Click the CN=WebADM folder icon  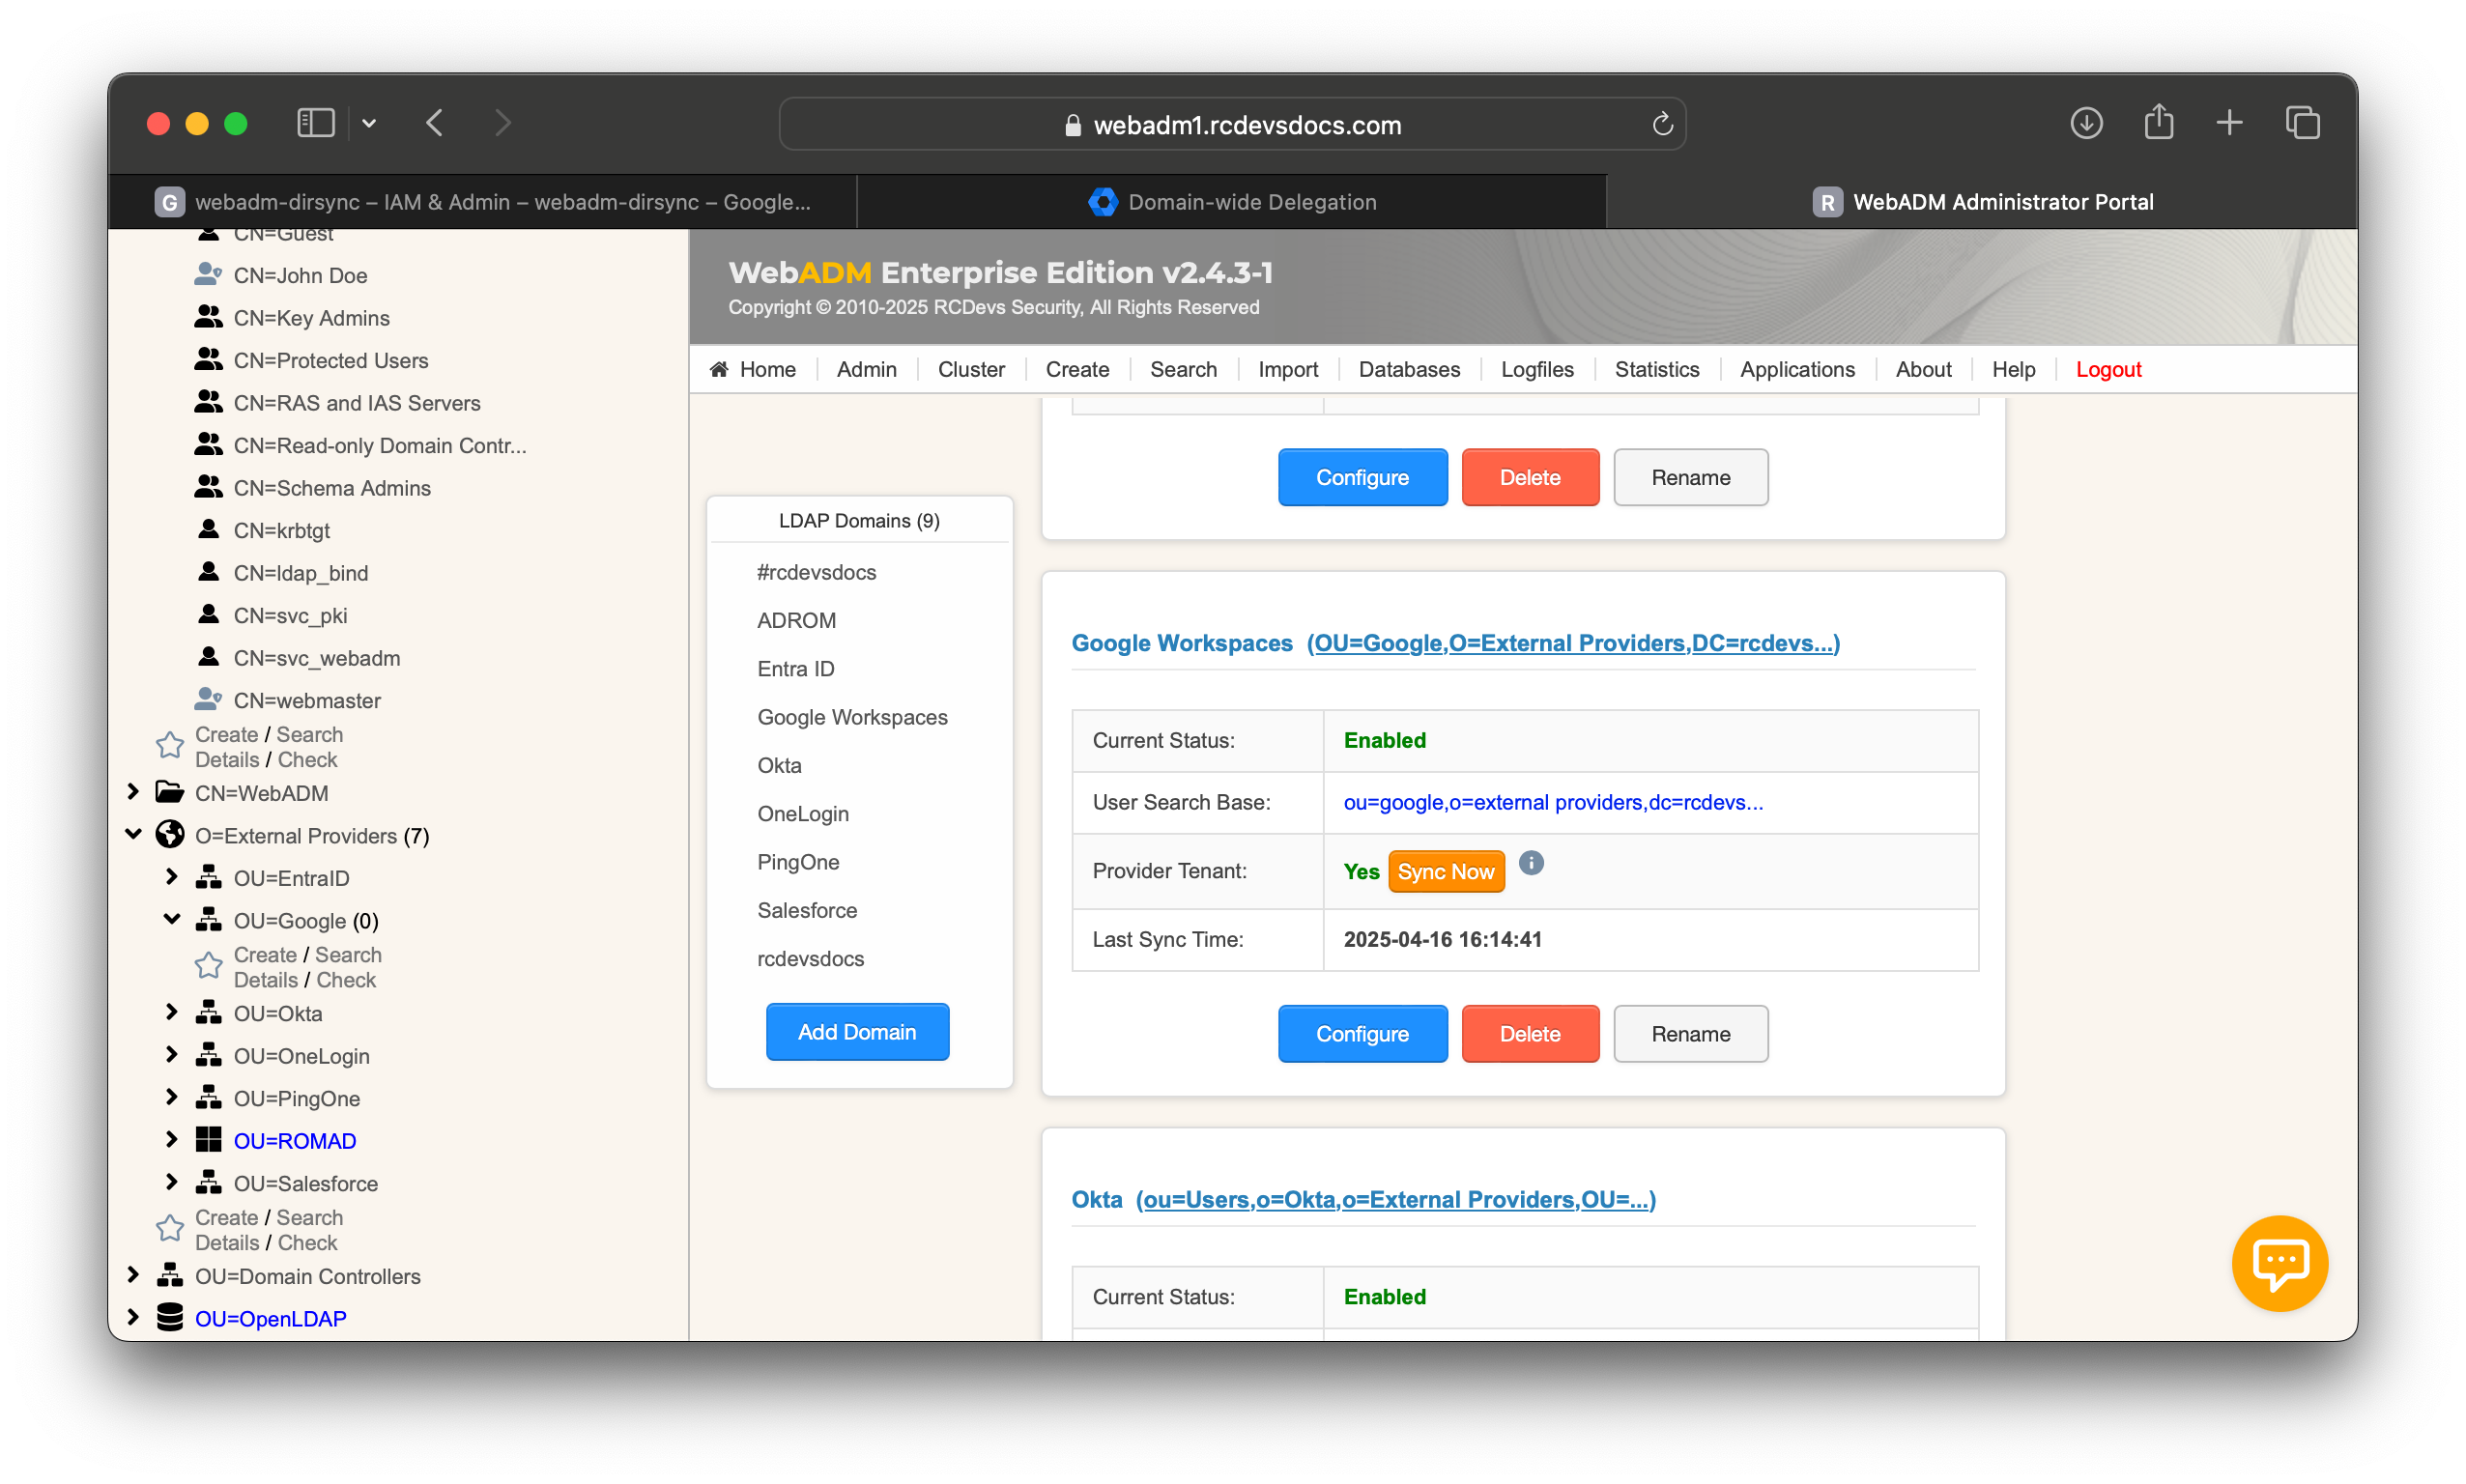coord(170,792)
